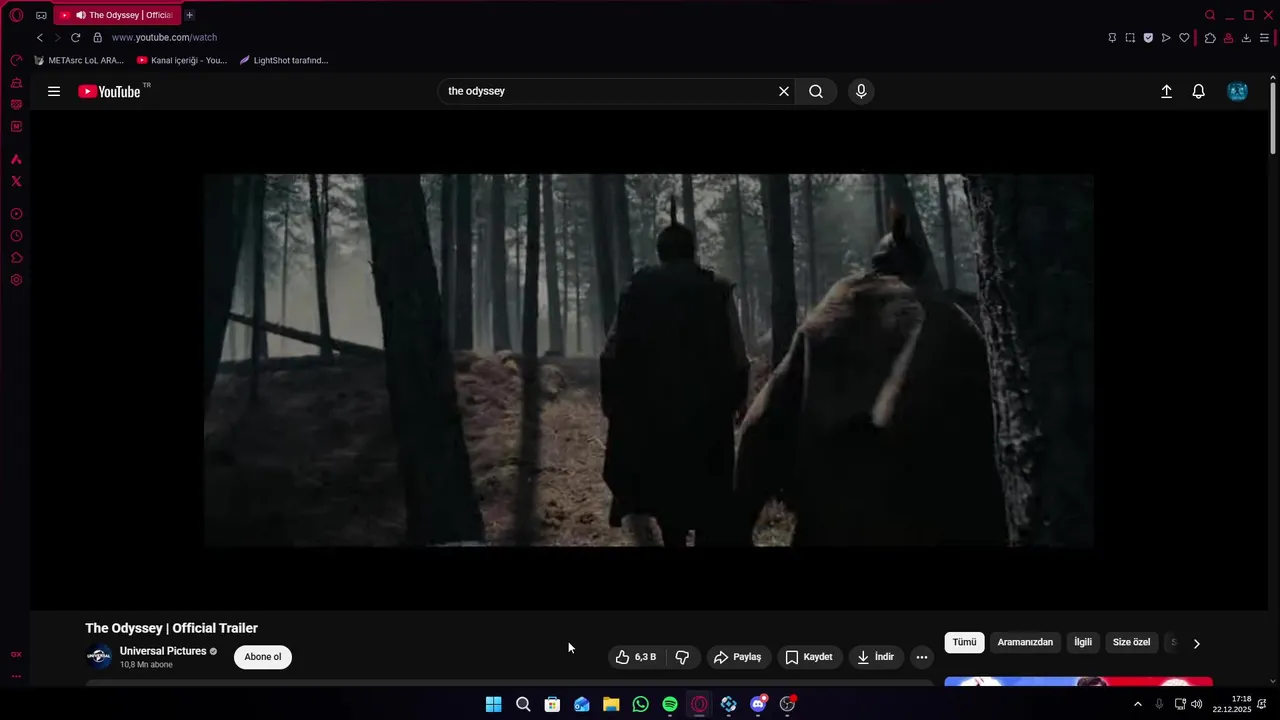Viewport: 1280px width, 720px height.
Task: Click the video player to pause
Action: point(648,360)
